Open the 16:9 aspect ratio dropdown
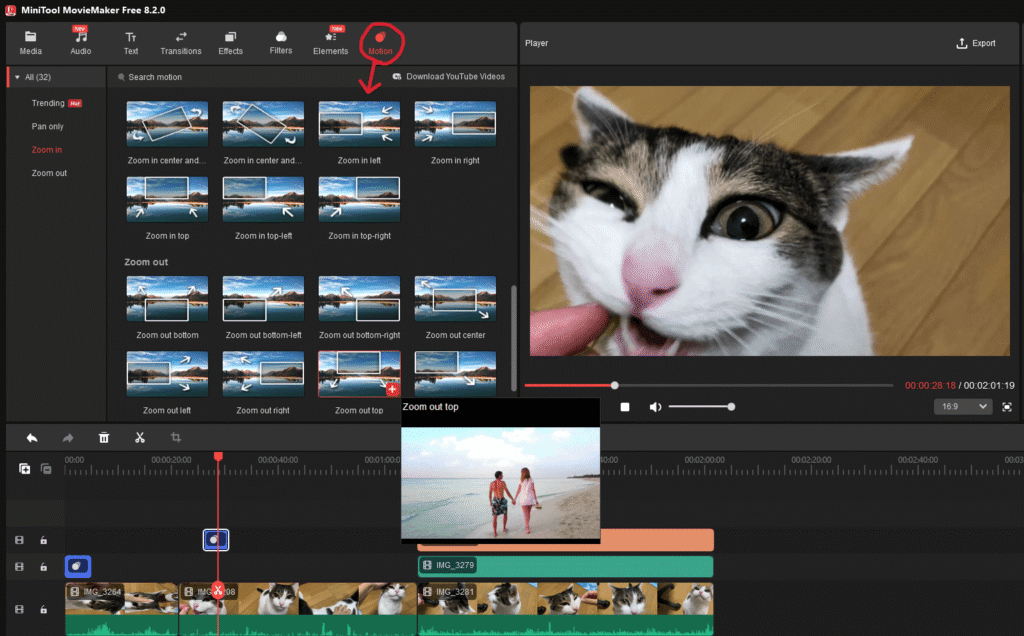 pos(963,406)
